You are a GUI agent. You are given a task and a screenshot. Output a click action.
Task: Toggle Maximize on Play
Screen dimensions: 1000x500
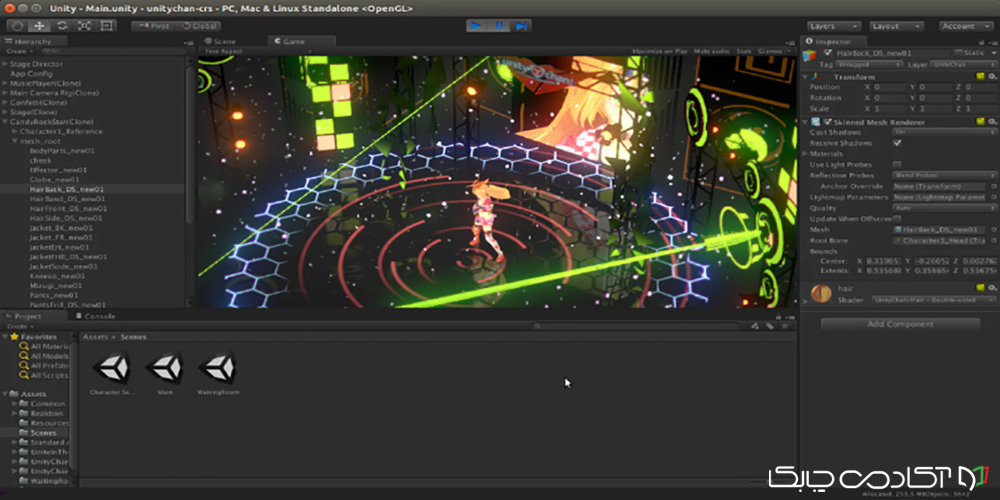[x=659, y=51]
